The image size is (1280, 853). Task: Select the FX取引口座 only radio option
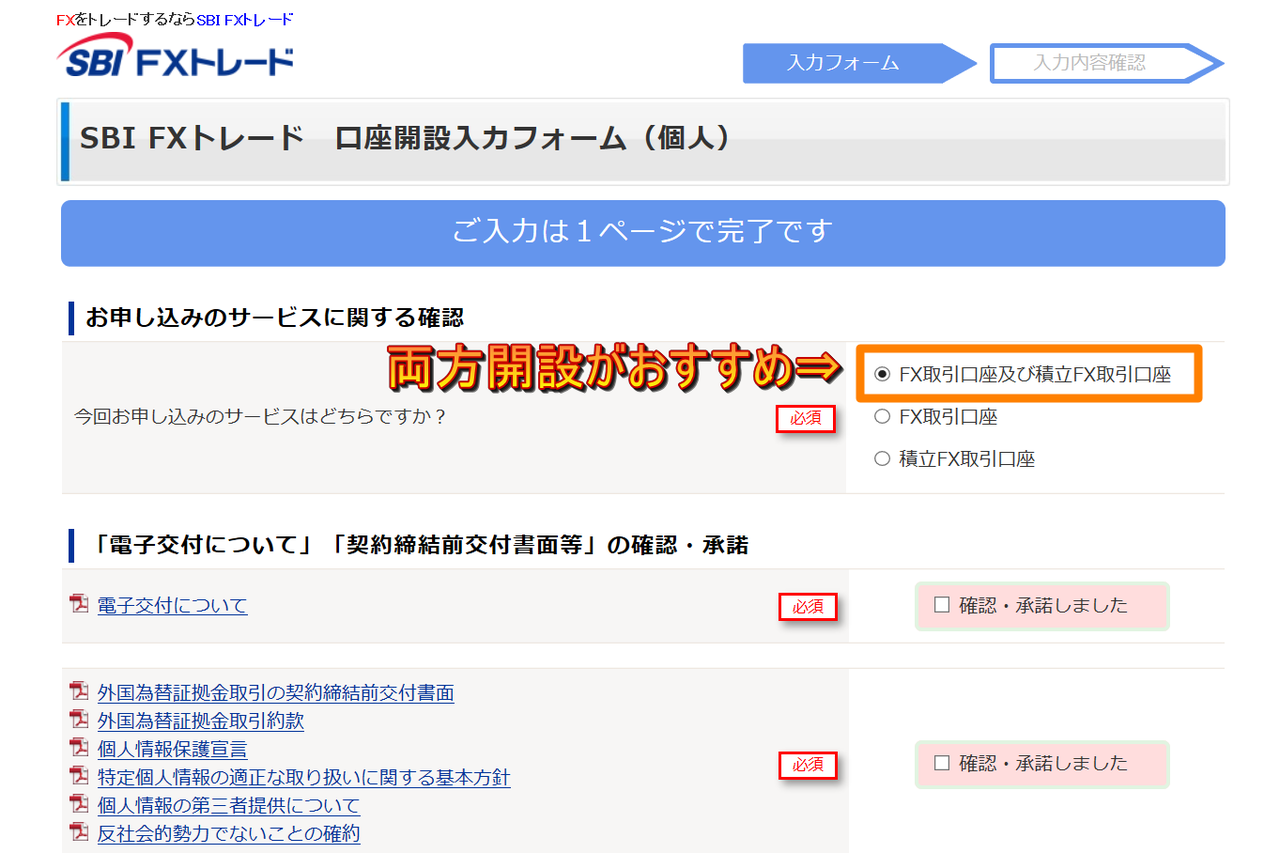[881, 417]
